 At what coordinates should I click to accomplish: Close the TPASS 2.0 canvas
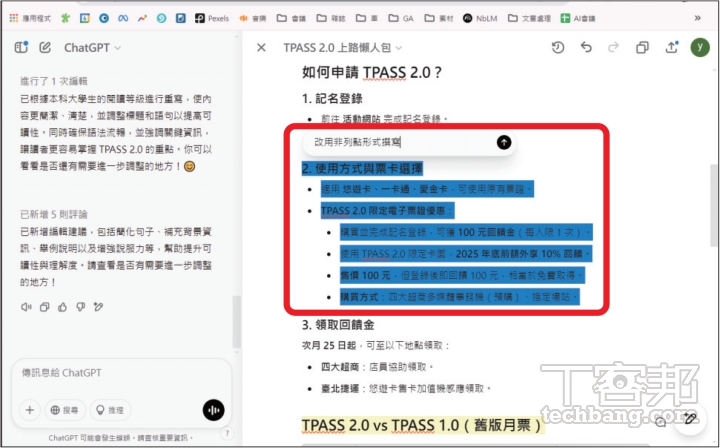coord(261,47)
